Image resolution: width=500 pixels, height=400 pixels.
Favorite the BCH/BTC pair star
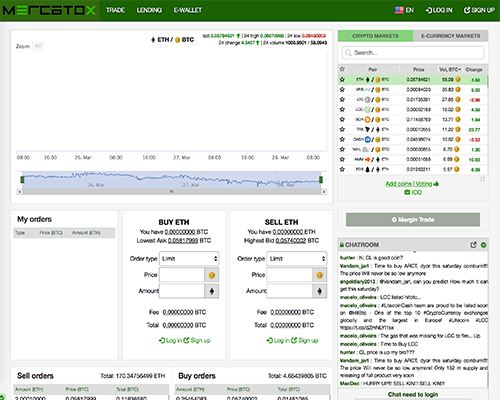click(342, 119)
